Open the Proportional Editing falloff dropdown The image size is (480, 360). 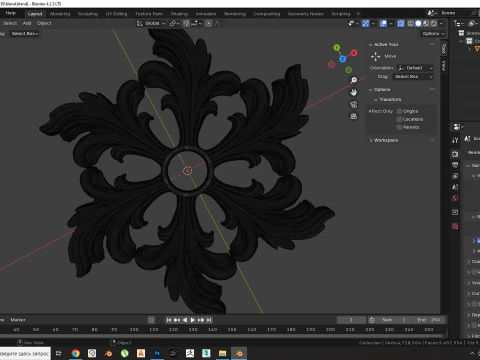point(218,23)
